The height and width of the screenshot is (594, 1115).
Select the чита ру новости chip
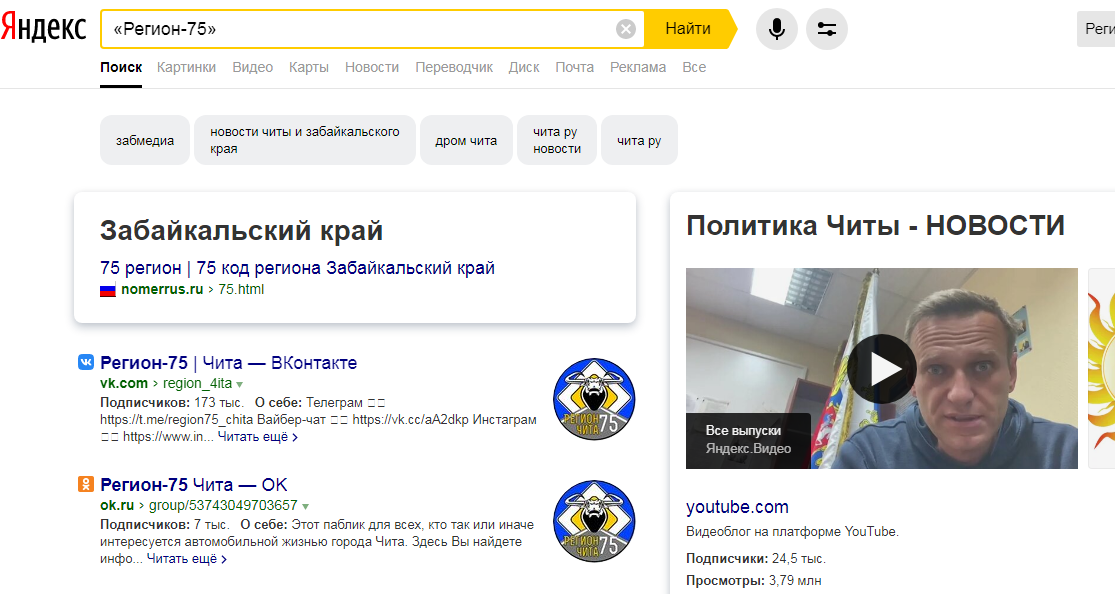pyautogui.click(x=557, y=140)
